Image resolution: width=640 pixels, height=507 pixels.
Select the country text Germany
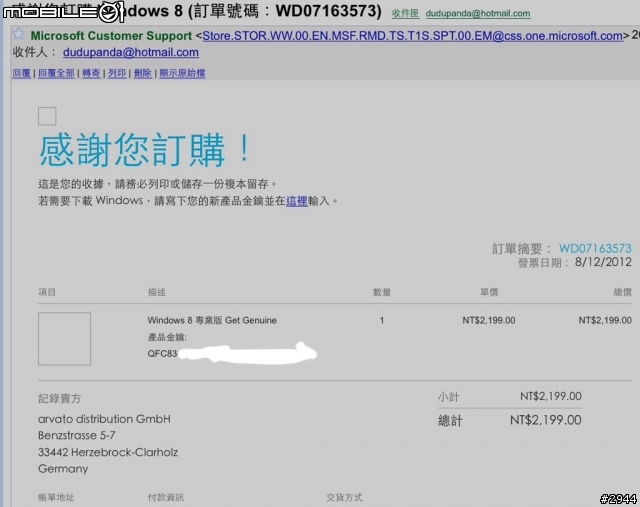63,469
